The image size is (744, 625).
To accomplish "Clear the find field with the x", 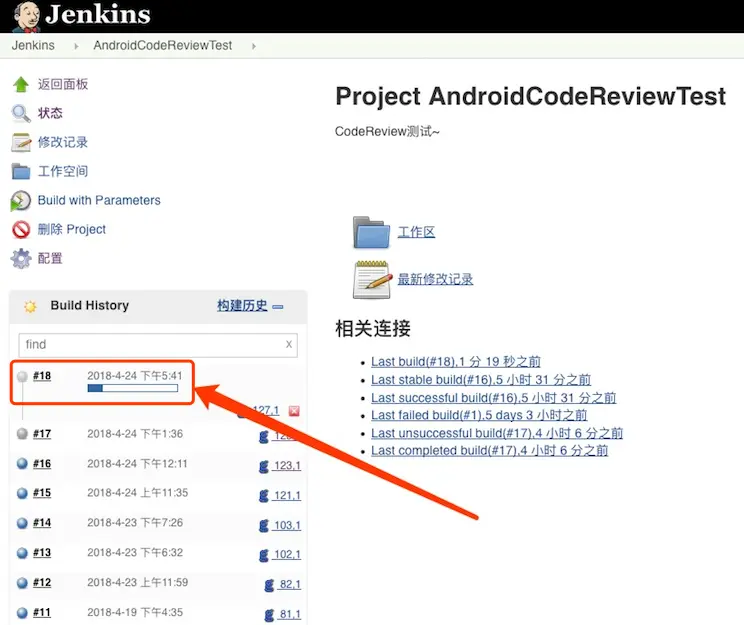I will coord(289,345).
